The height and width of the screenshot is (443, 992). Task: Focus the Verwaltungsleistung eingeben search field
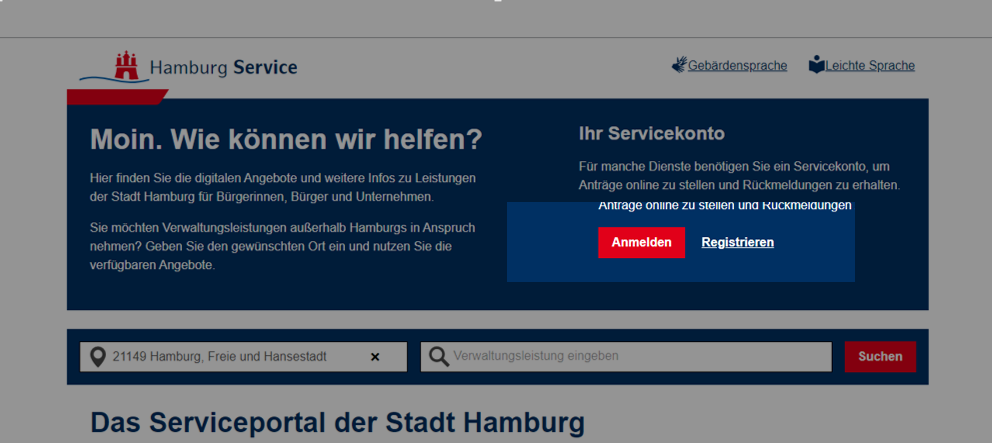tap(626, 356)
